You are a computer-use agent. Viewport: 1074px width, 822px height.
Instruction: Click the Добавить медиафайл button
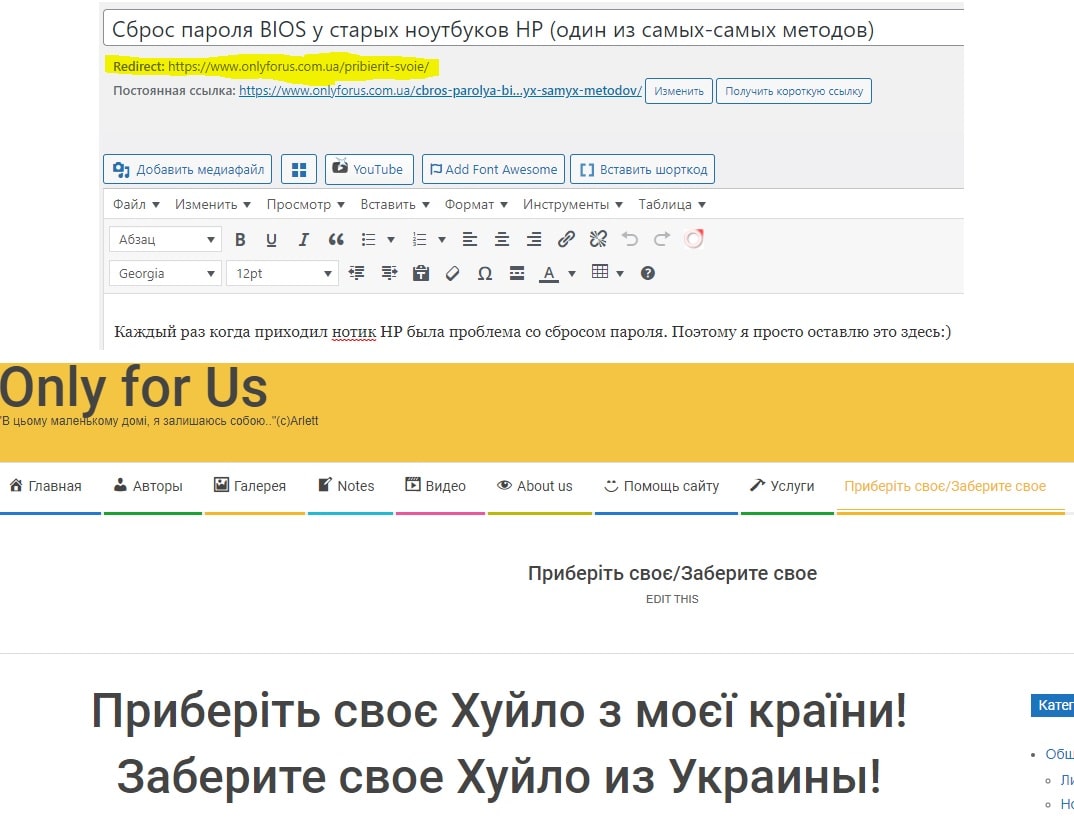click(189, 169)
